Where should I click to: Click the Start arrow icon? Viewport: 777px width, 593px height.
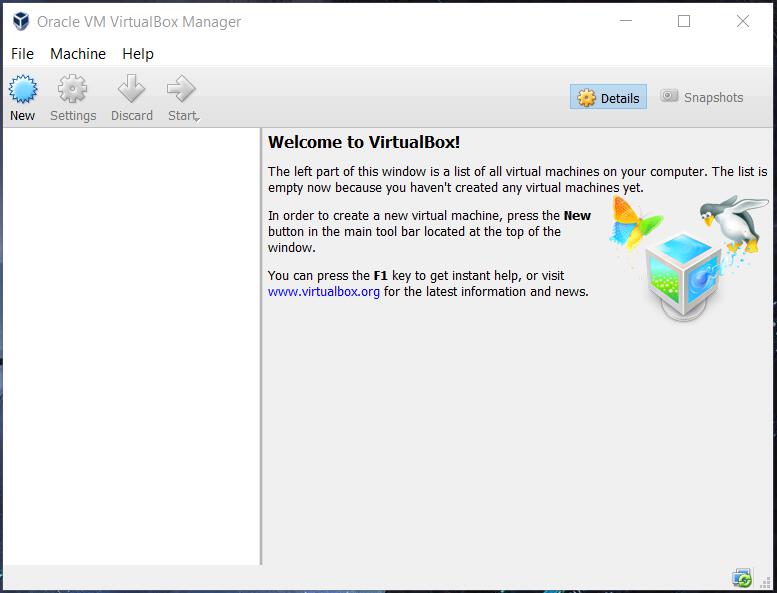pos(181,89)
